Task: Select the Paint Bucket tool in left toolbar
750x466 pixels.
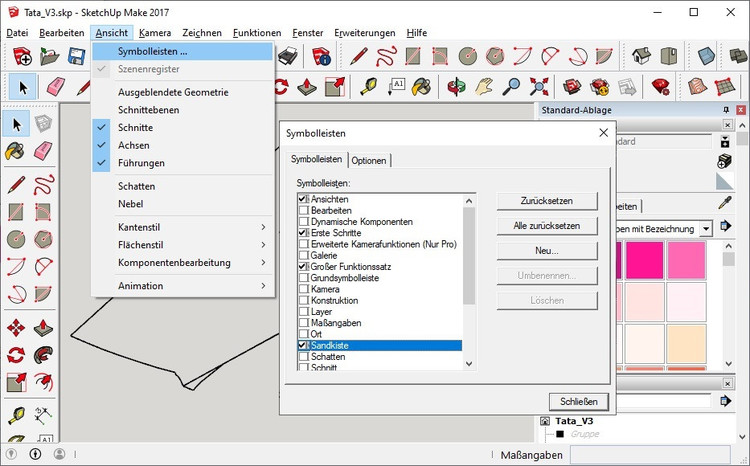Action: click(x=15, y=151)
